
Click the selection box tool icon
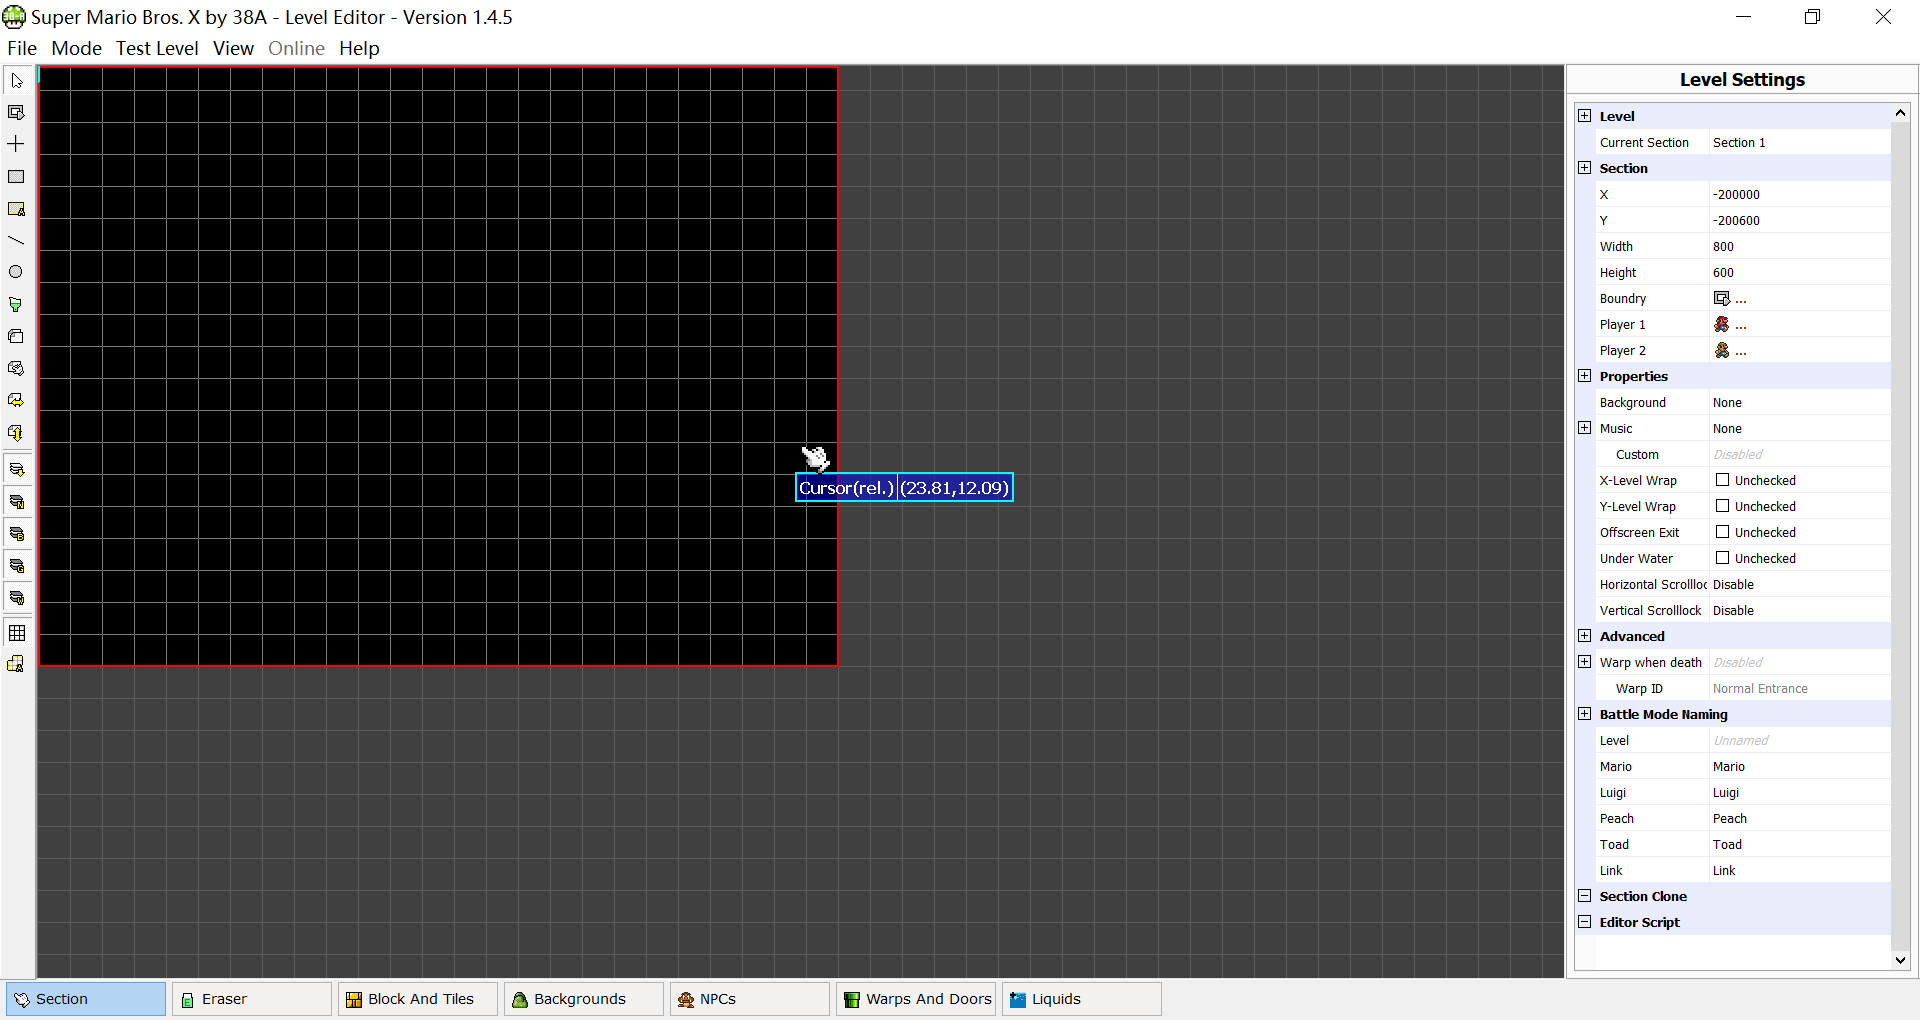coord(17,113)
